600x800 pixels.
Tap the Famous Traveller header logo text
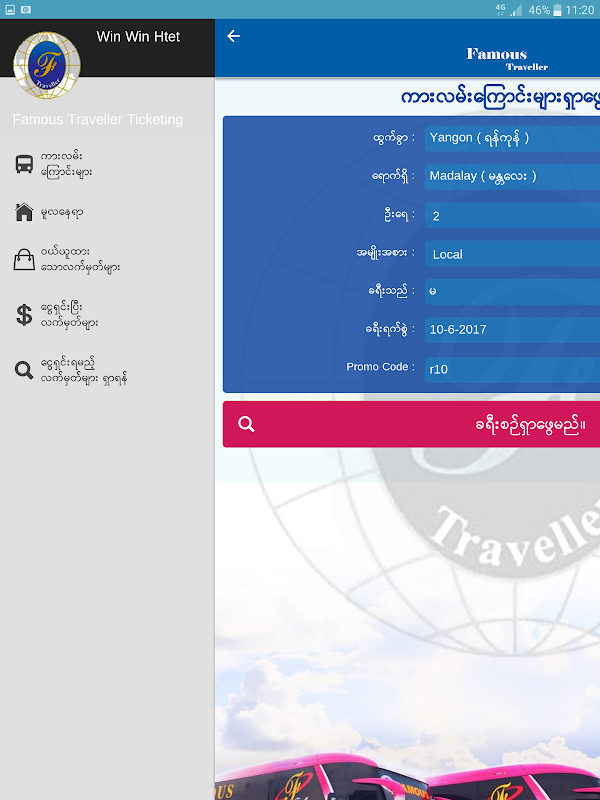507,59
